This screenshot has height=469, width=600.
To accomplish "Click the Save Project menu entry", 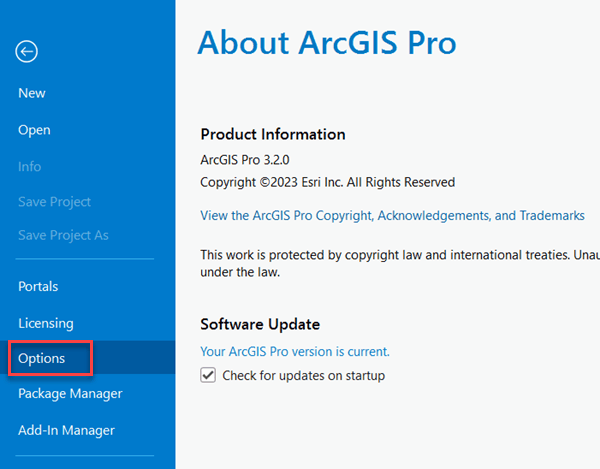I will 54,202.
